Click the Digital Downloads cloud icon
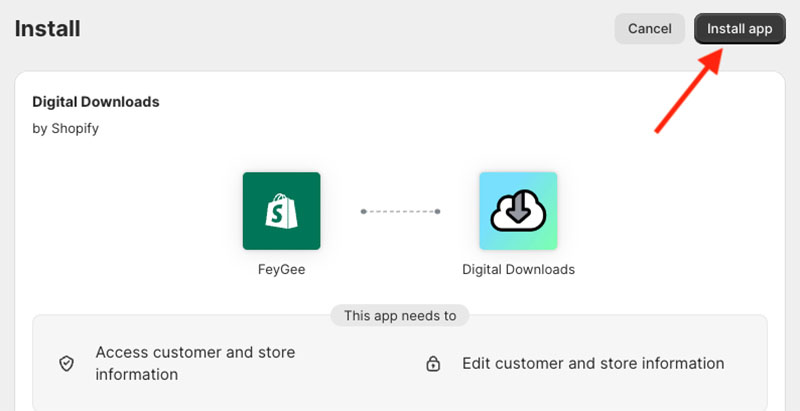Image resolution: width=800 pixels, height=411 pixels. tap(518, 211)
